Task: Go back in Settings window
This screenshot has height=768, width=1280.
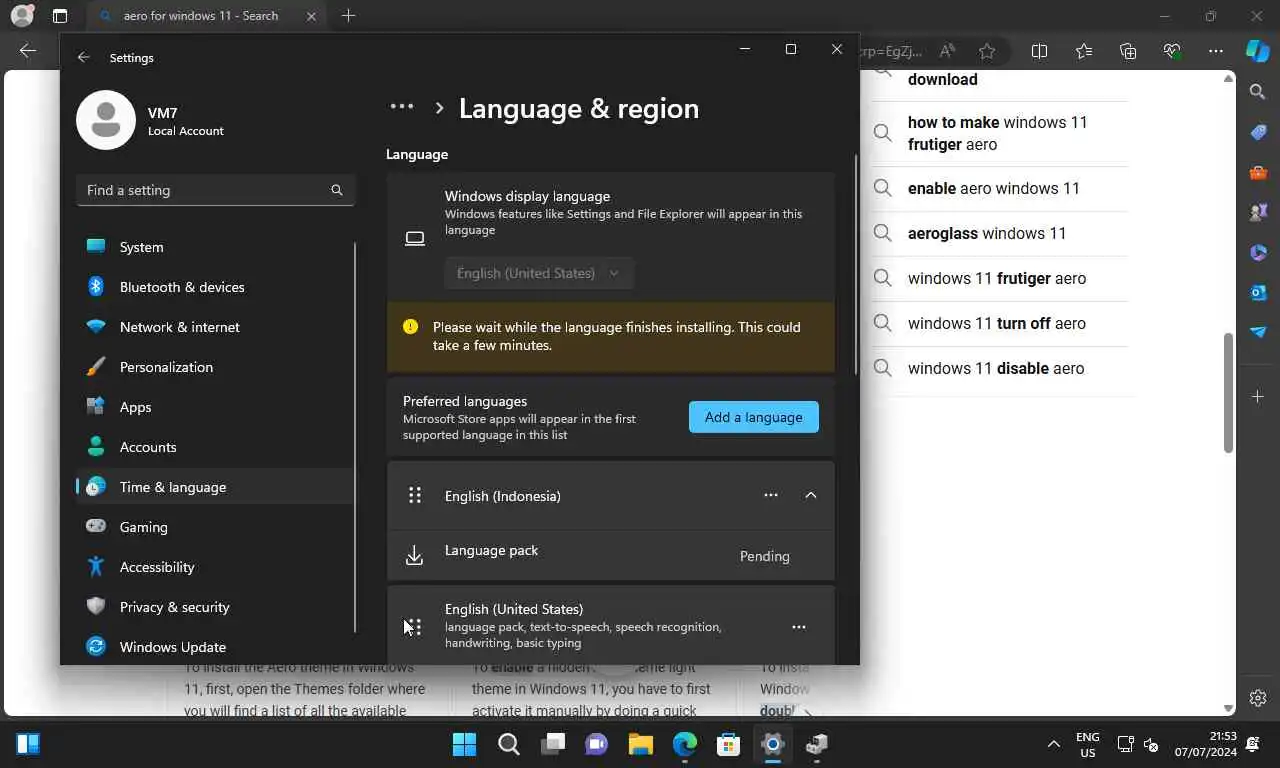Action: point(84,58)
